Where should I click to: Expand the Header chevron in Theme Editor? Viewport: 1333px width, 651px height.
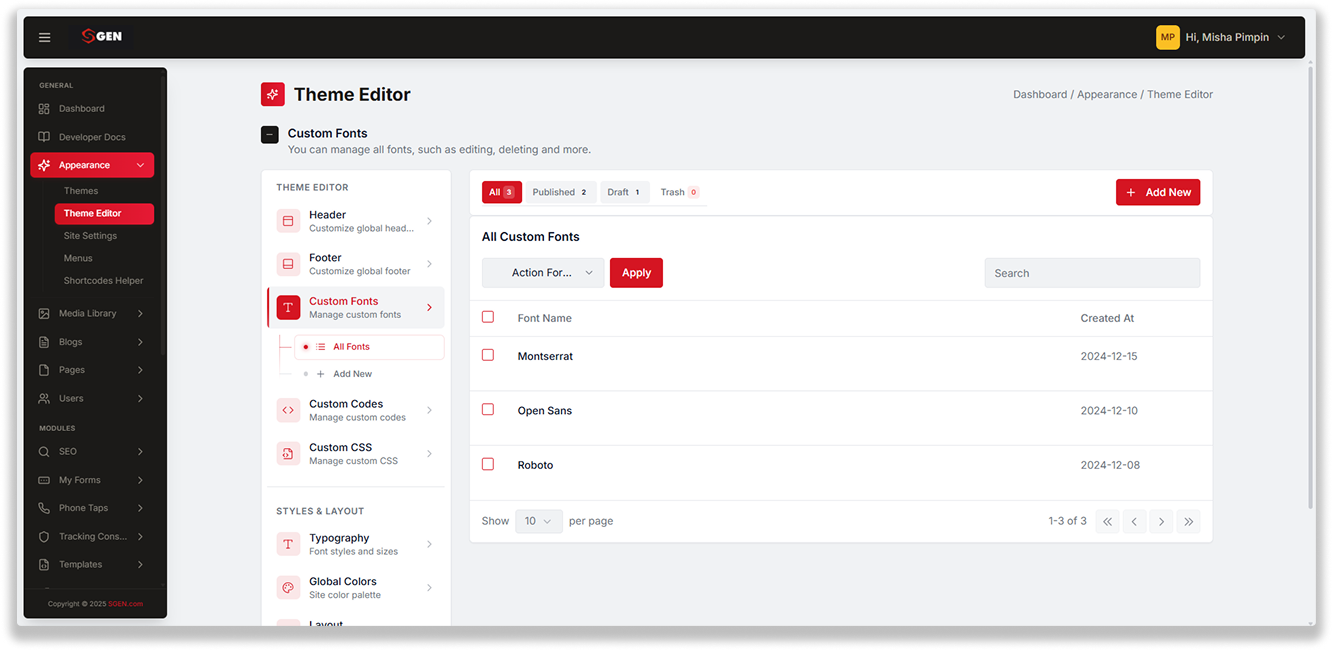pyautogui.click(x=429, y=221)
